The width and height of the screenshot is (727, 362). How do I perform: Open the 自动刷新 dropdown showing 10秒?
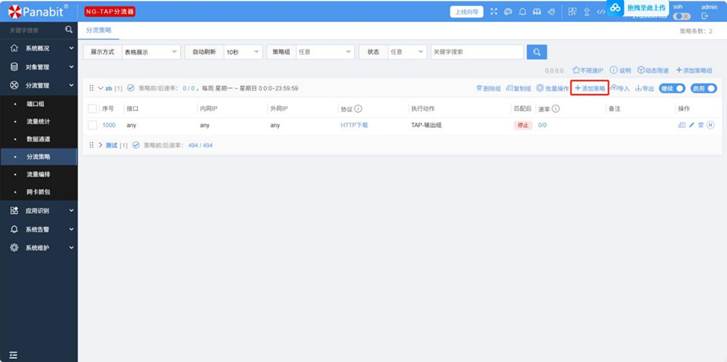[242, 52]
